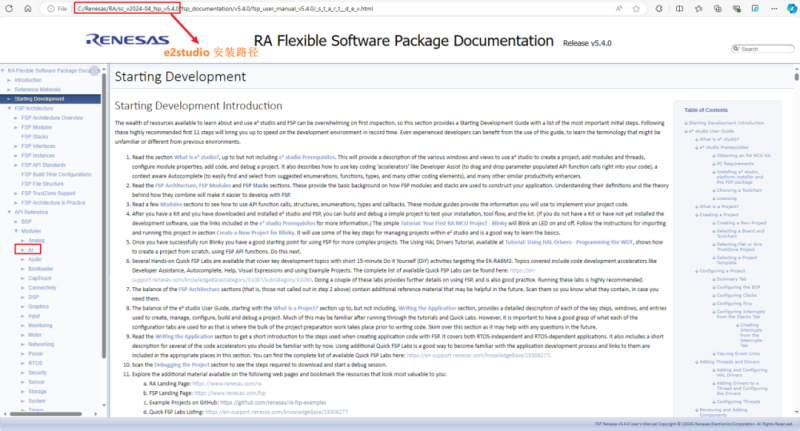Click the search magnifier icon
The height and width of the screenshot is (431, 800).
click(x=736, y=48)
